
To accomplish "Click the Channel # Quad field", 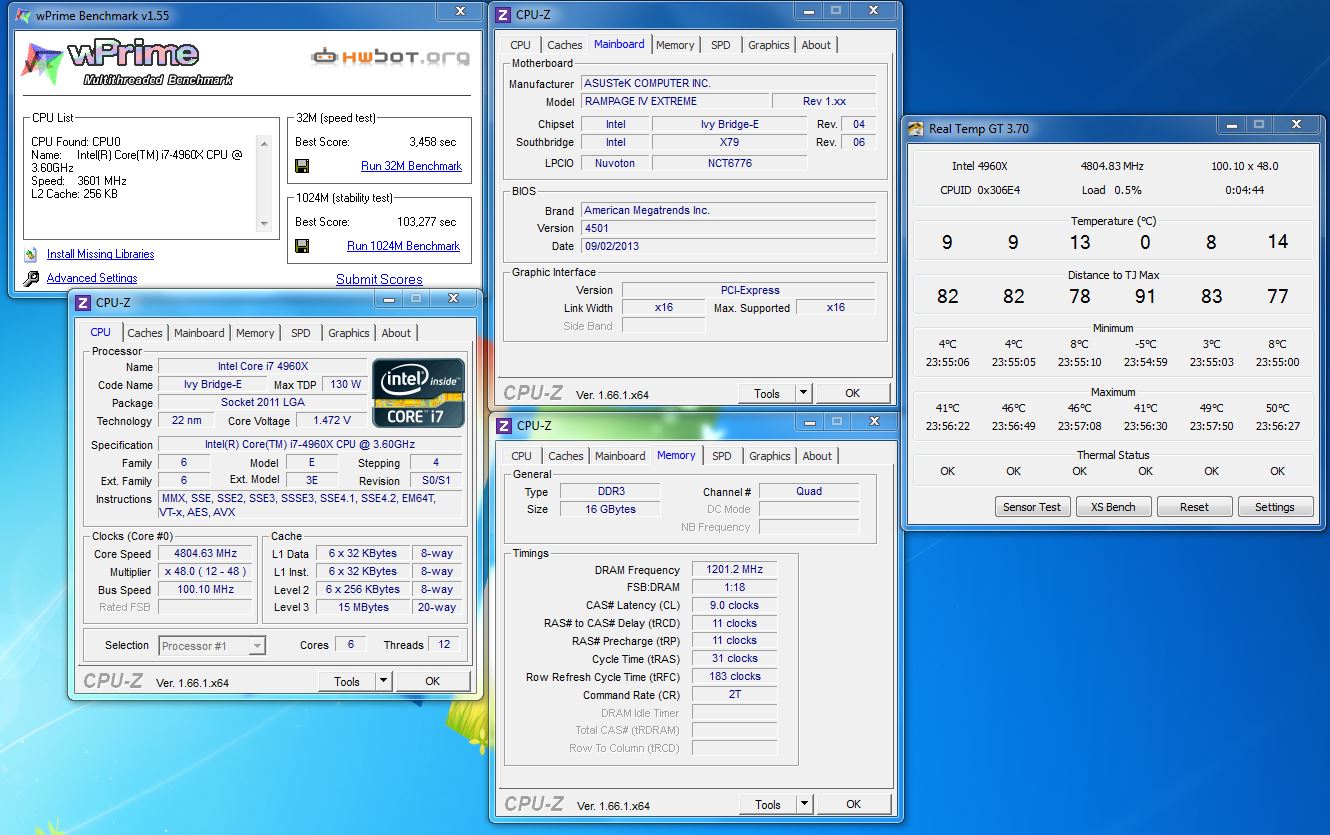I will tap(809, 491).
